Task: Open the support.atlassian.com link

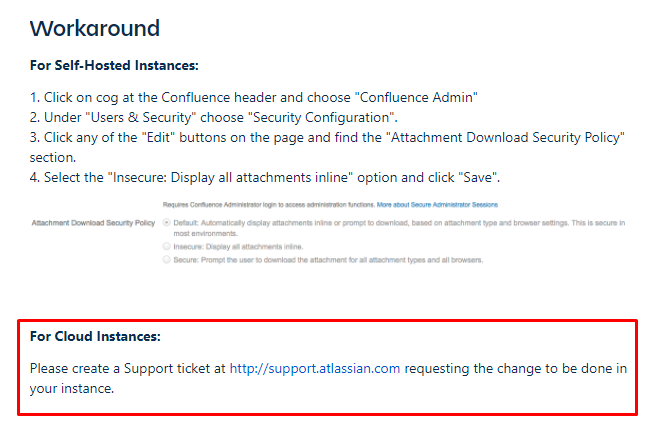Action: [314, 368]
